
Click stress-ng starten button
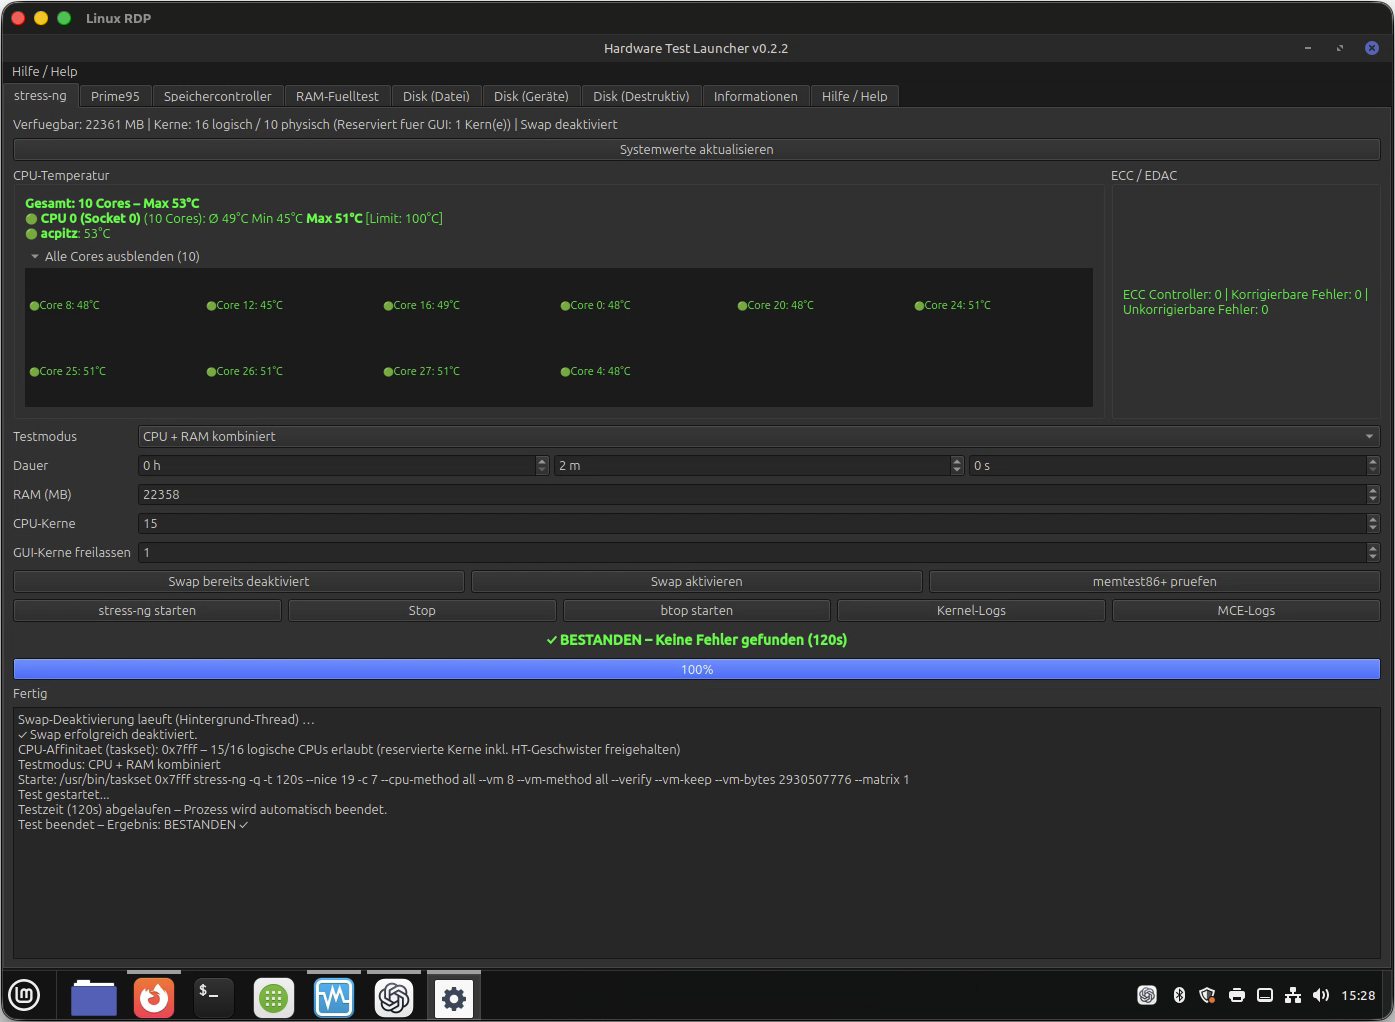click(x=147, y=610)
